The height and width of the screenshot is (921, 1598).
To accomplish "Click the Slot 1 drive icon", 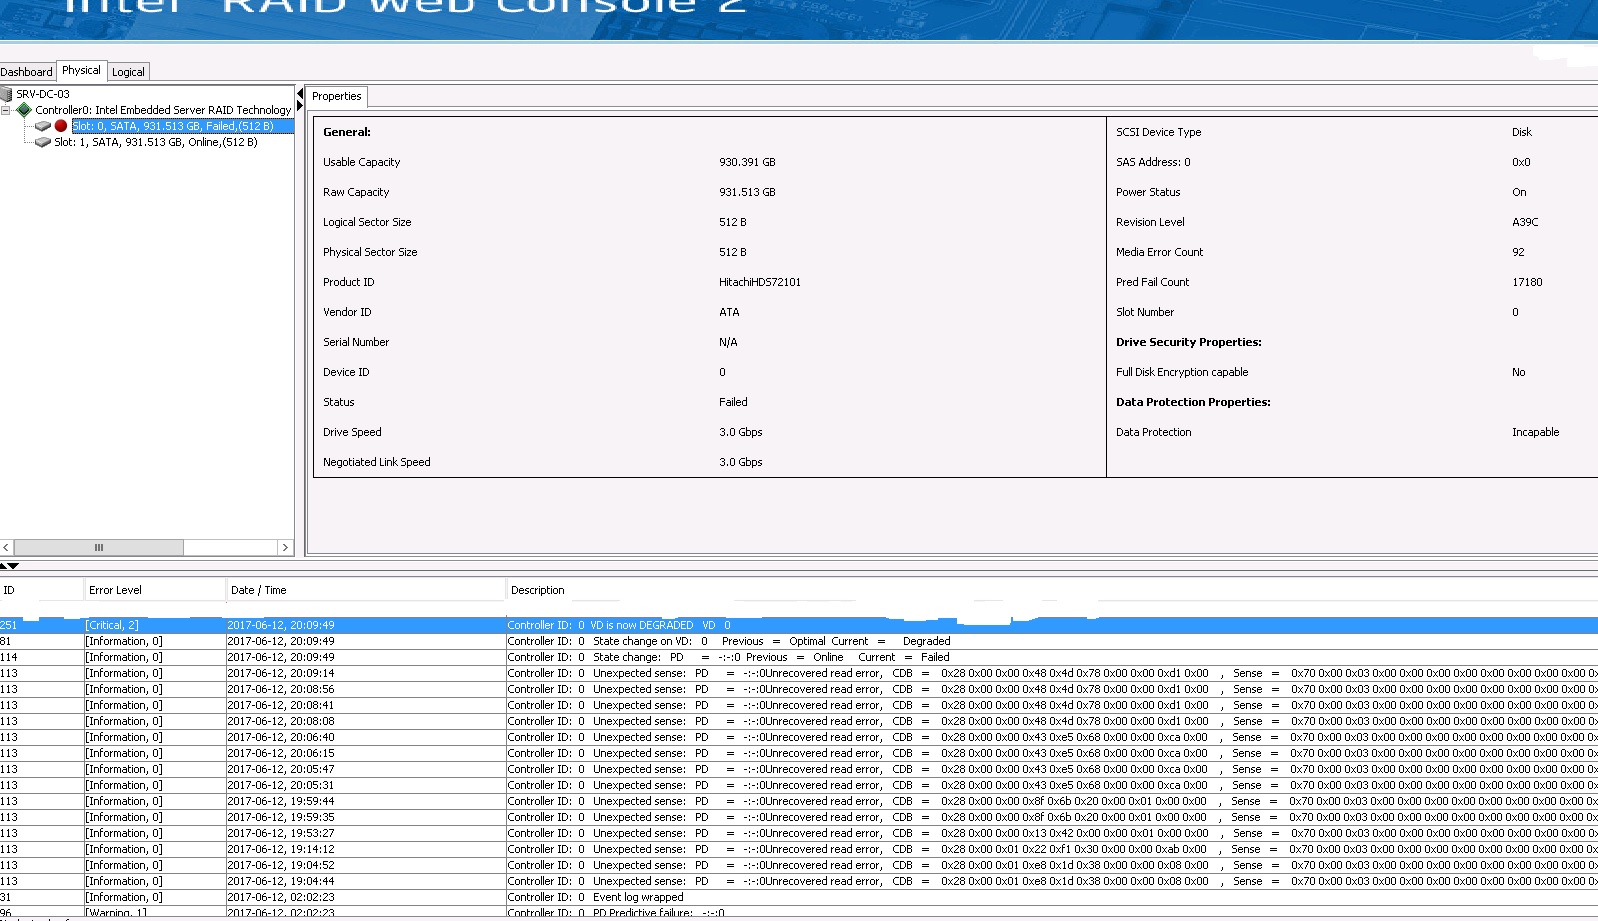I will (42, 142).
